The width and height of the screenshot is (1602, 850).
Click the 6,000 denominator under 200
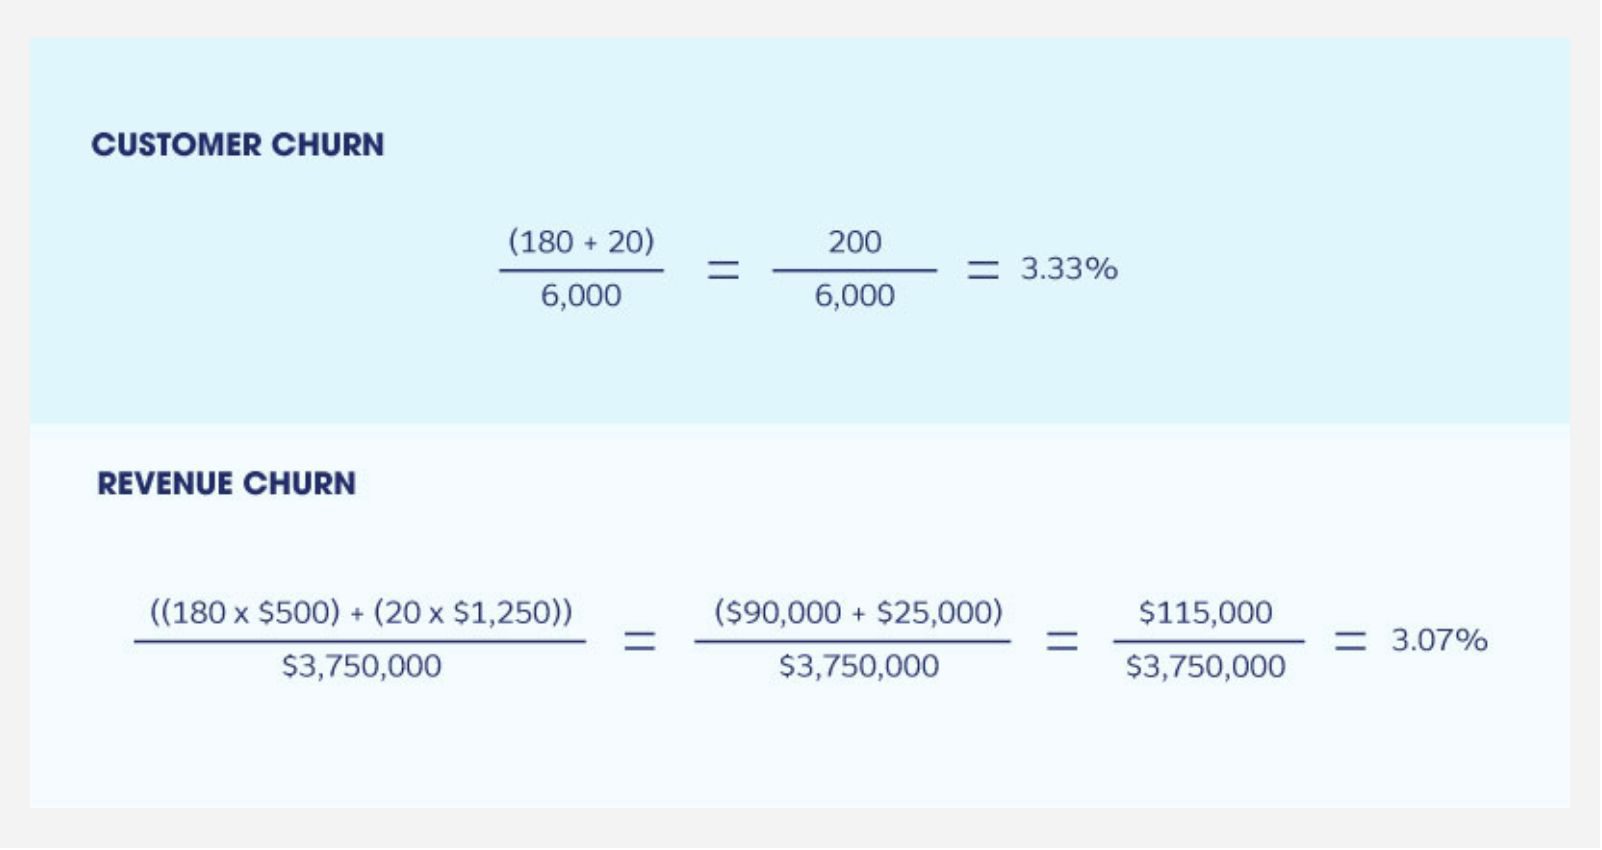(x=855, y=296)
